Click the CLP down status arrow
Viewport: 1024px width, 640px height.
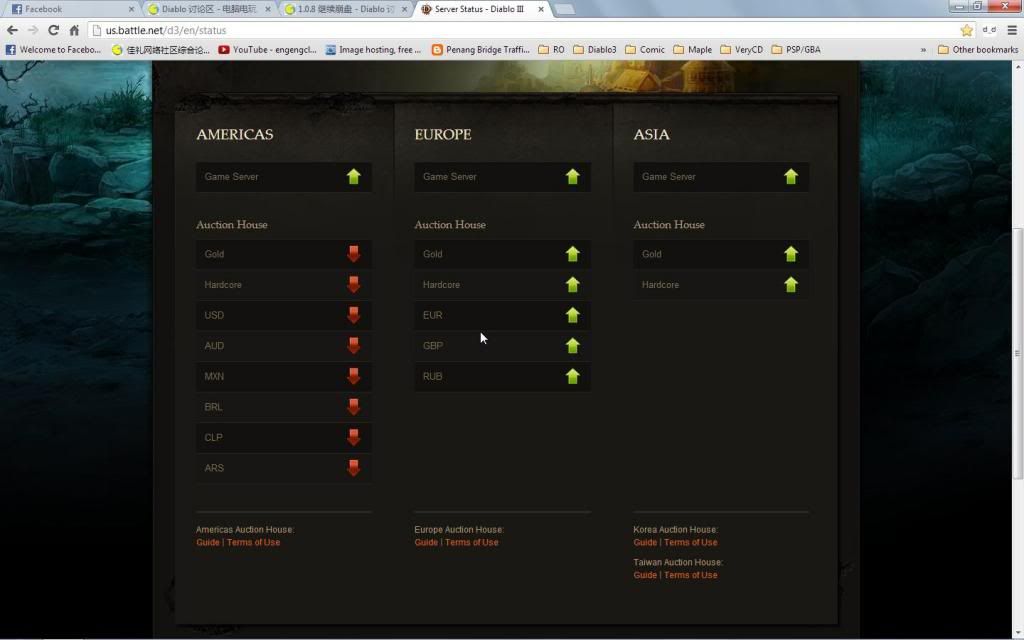click(x=353, y=438)
